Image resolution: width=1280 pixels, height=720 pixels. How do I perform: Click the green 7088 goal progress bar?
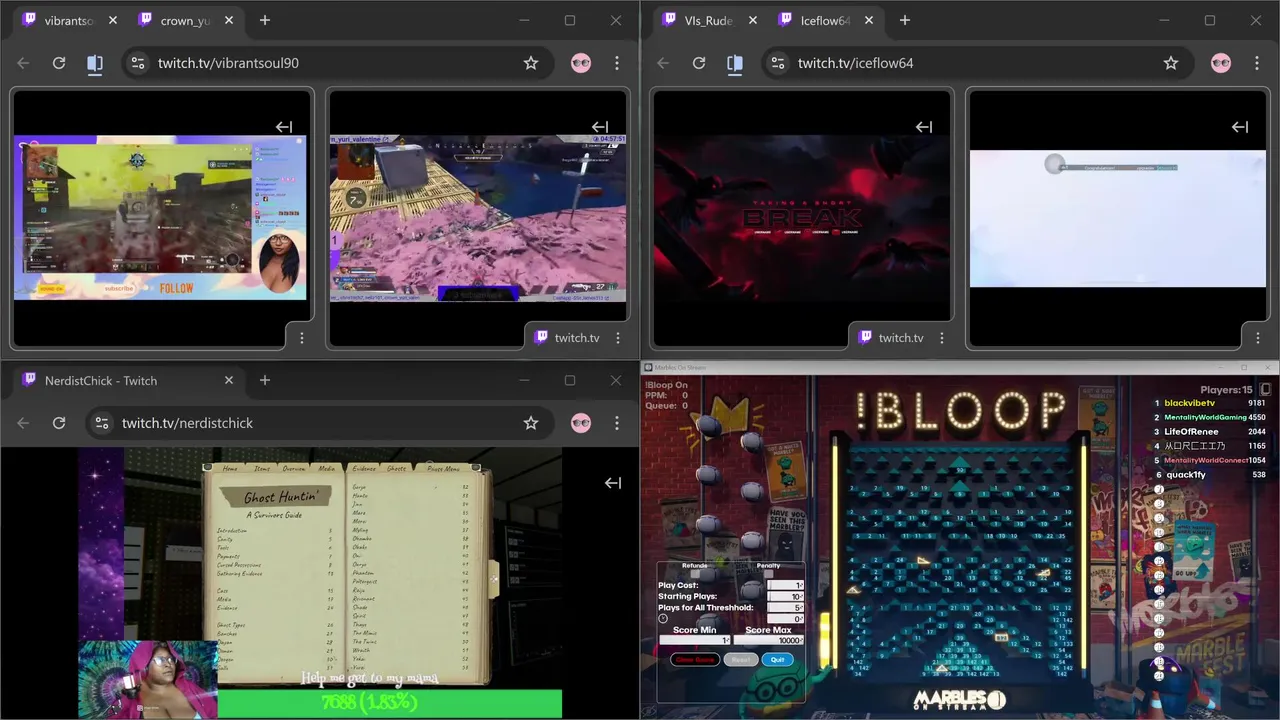point(390,703)
